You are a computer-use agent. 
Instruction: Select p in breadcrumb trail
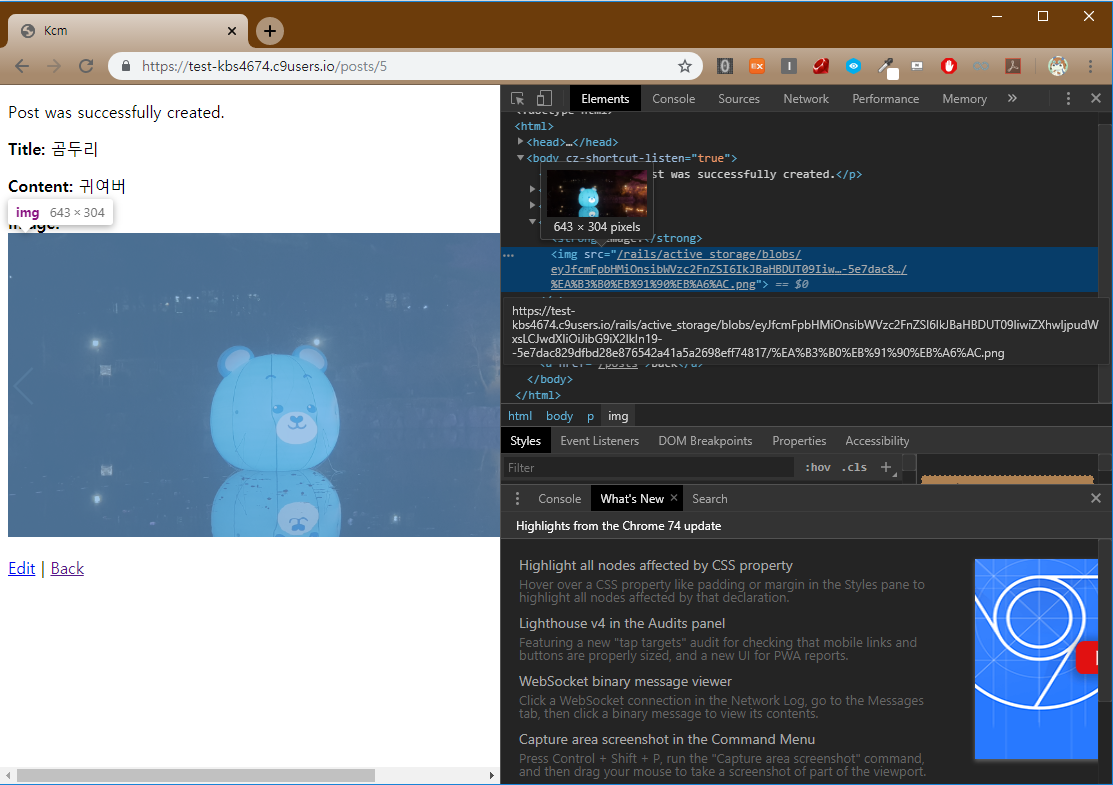click(590, 416)
